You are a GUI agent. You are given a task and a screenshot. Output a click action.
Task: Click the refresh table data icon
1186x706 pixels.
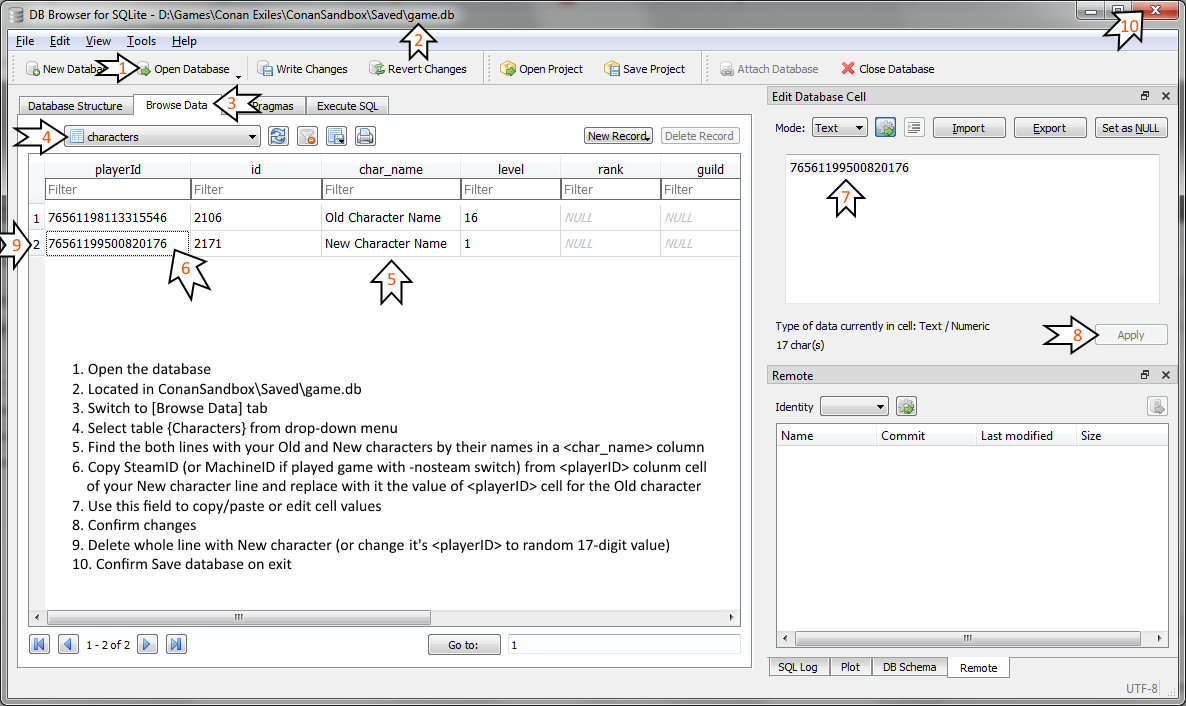point(279,136)
